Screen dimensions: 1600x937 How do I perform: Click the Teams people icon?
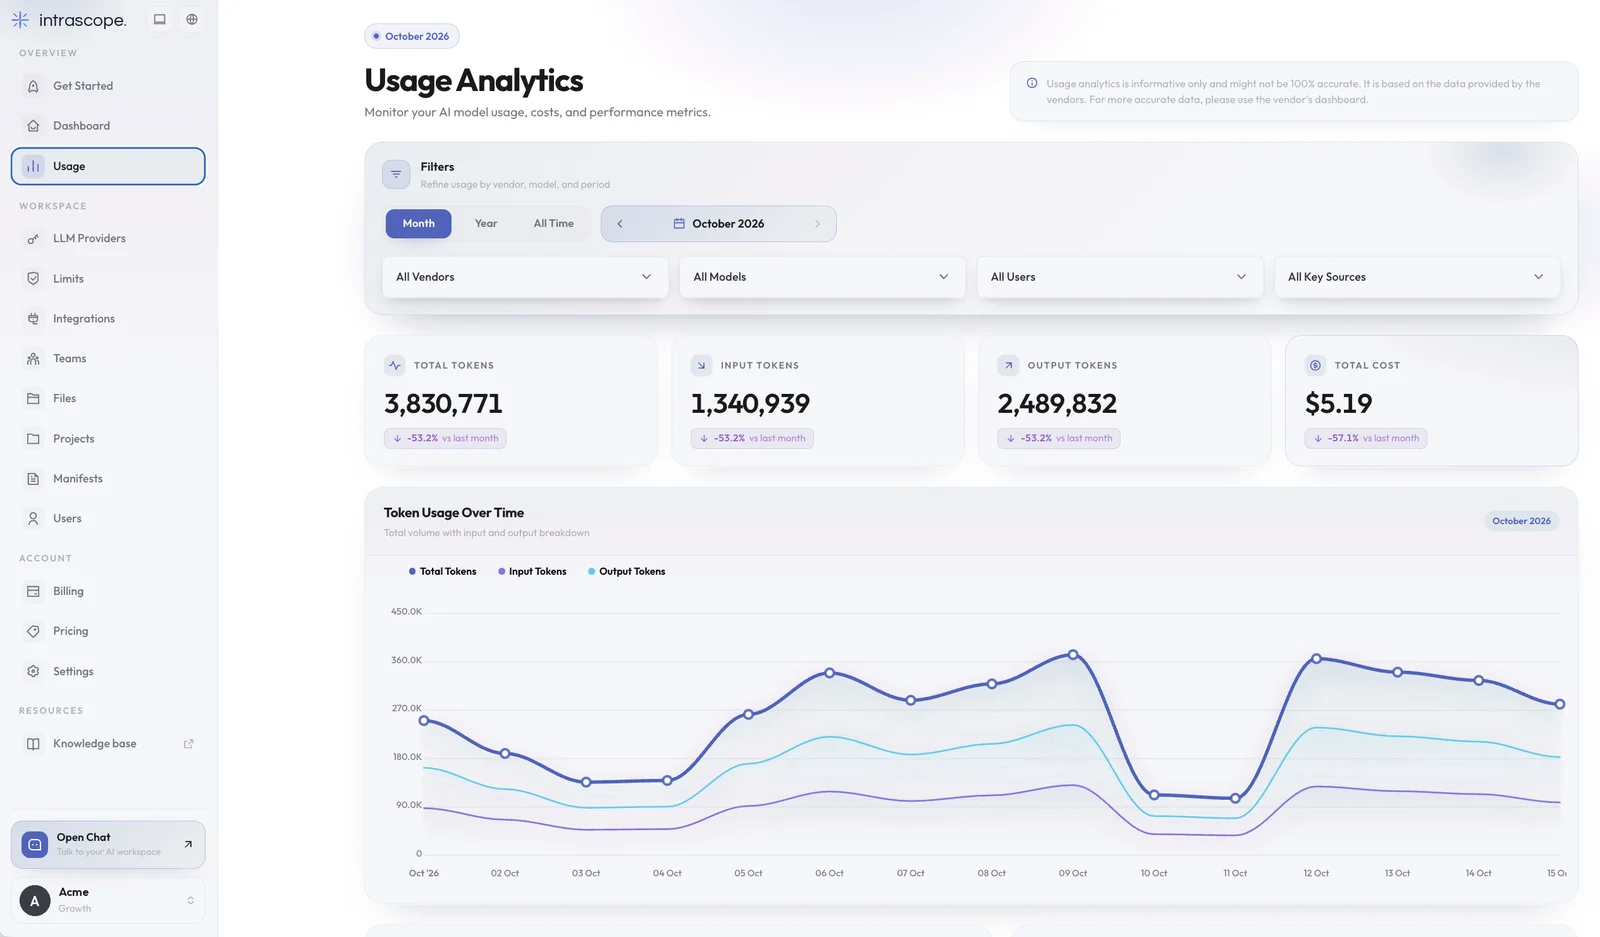coord(33,358)
